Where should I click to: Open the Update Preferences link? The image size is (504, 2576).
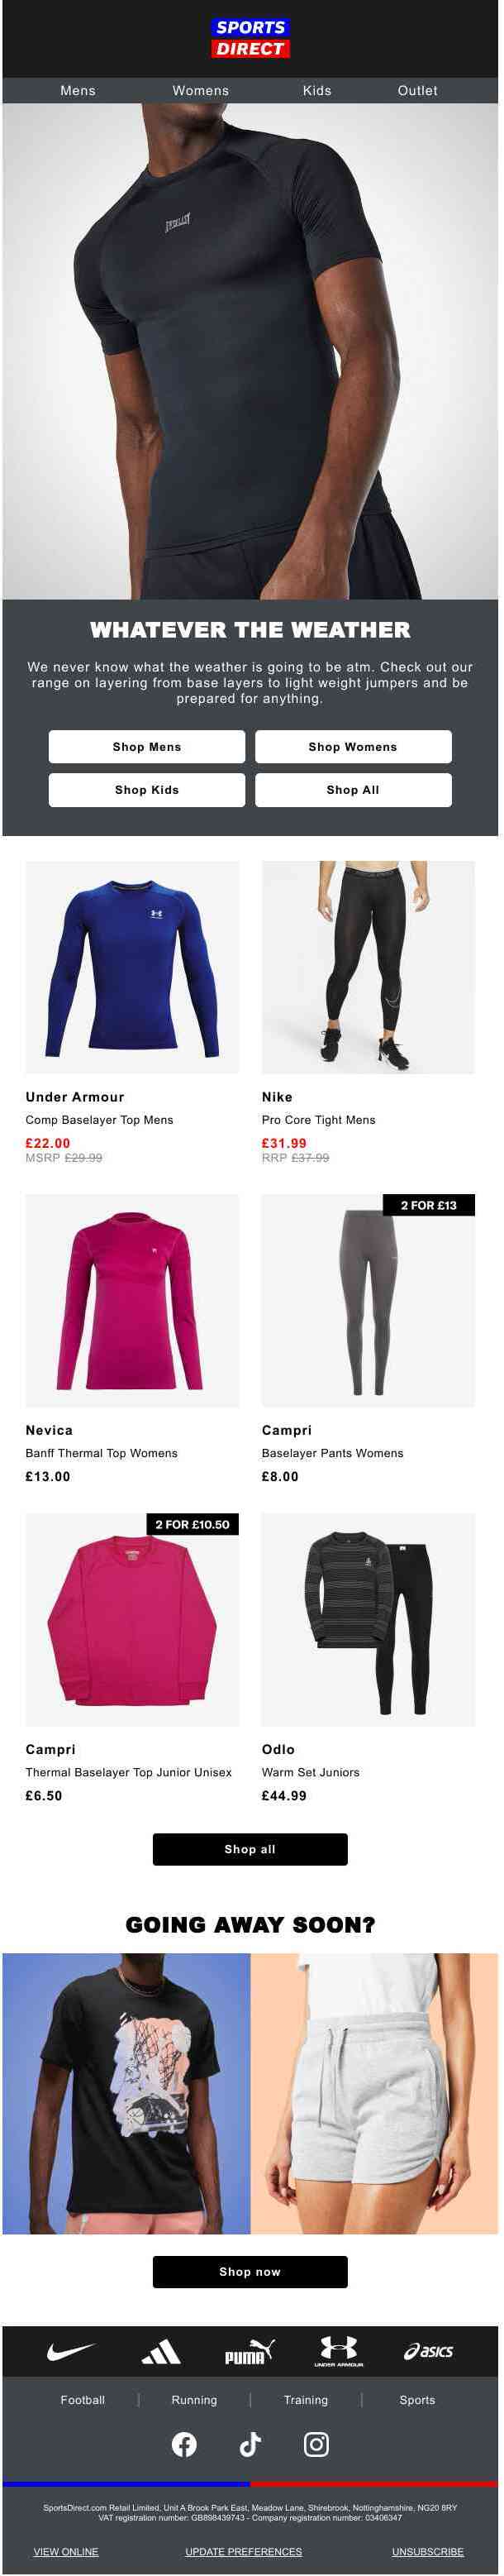243,2552
